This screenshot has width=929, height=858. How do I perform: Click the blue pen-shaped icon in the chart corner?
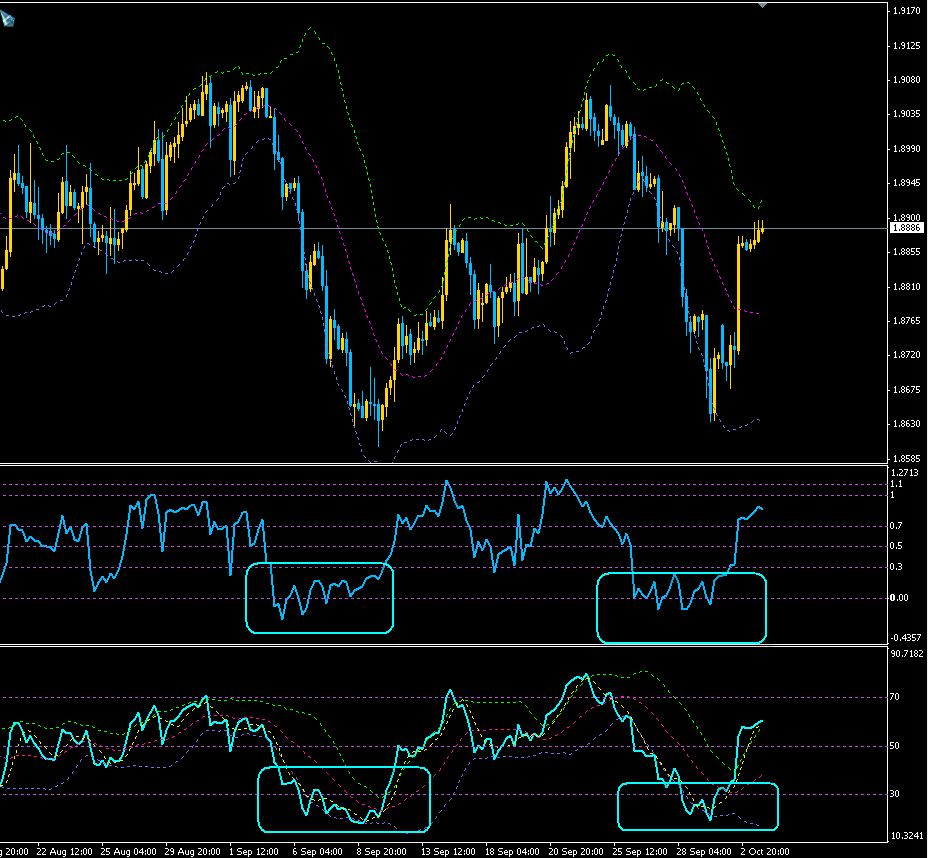(x=7, y=19)
